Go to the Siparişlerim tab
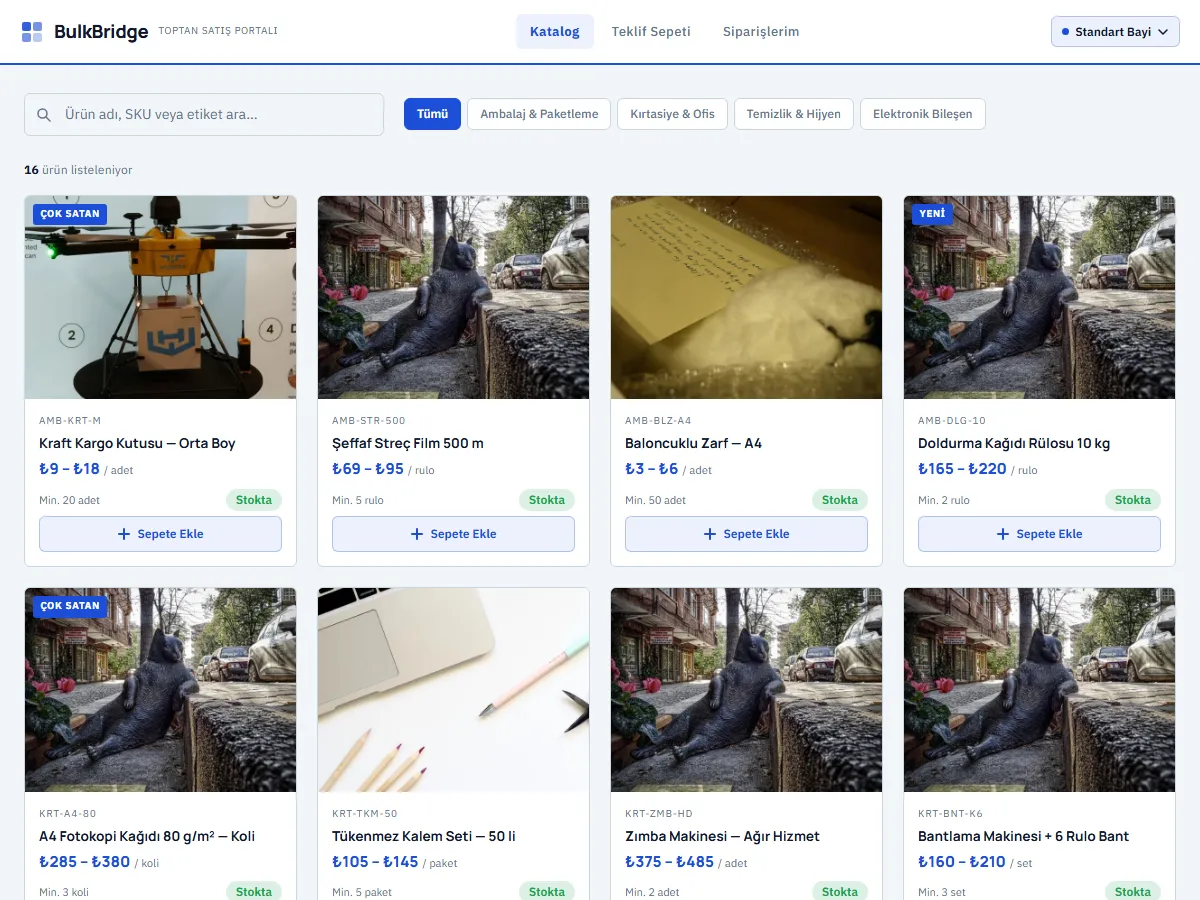Image resolution: width=1200 pixels, height=900 pixels. pos(761,32)
